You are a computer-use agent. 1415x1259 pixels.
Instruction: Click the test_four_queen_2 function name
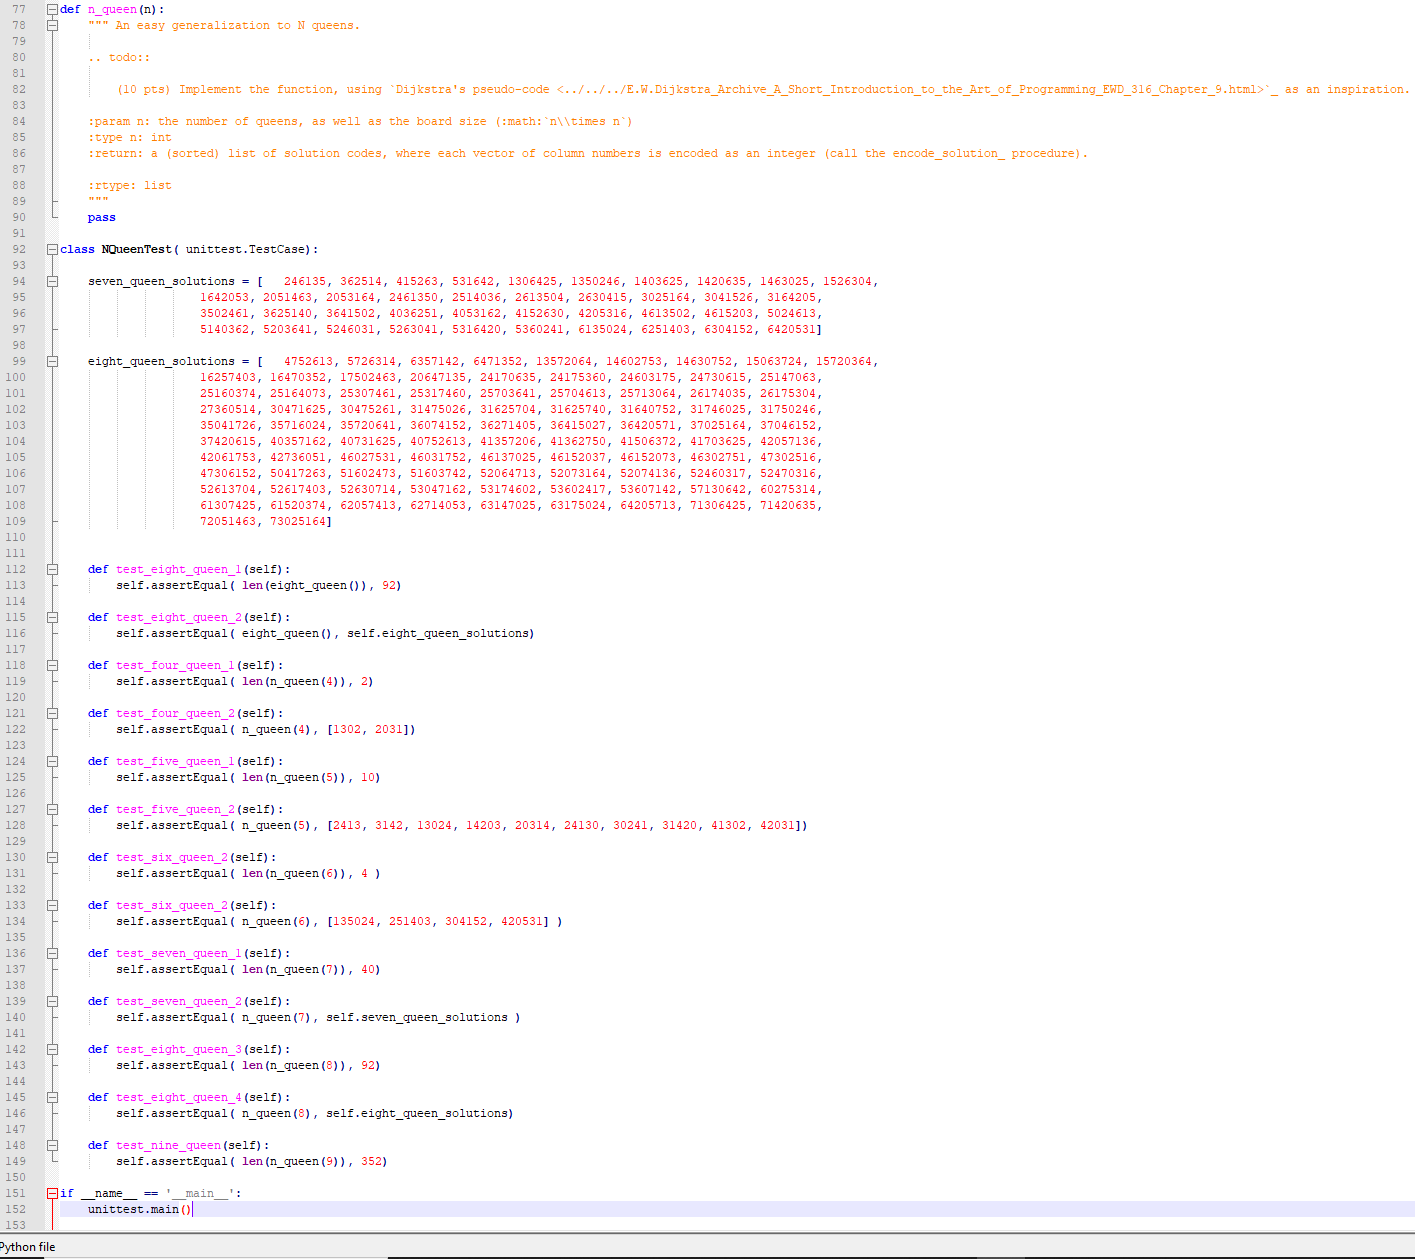pyautogui.click(x=175, y=713)
